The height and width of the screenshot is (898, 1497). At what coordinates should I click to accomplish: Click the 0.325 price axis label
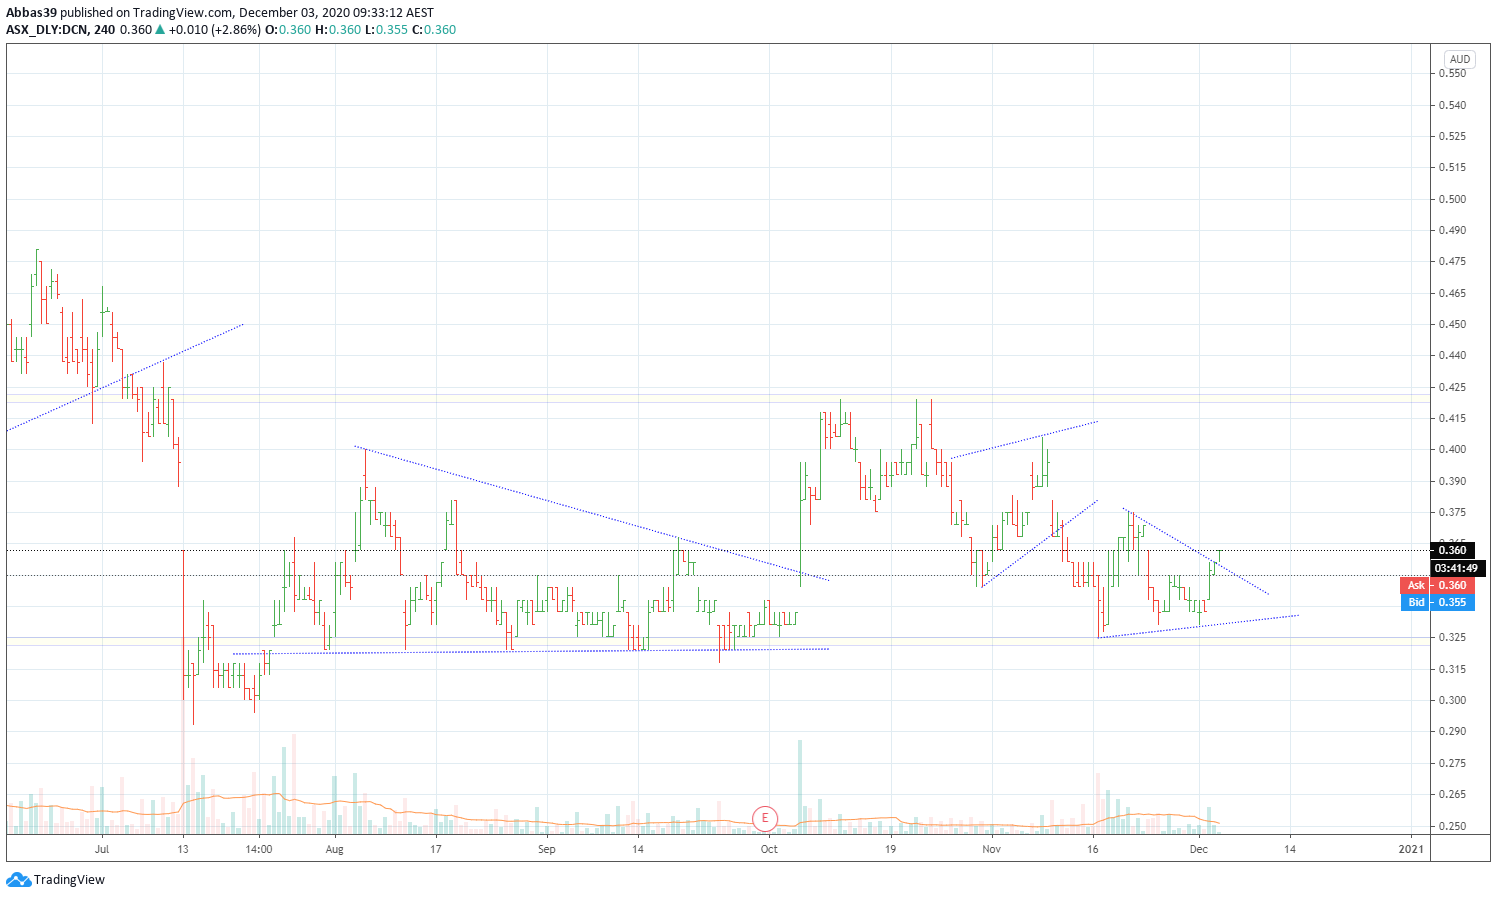[1452, 637]
